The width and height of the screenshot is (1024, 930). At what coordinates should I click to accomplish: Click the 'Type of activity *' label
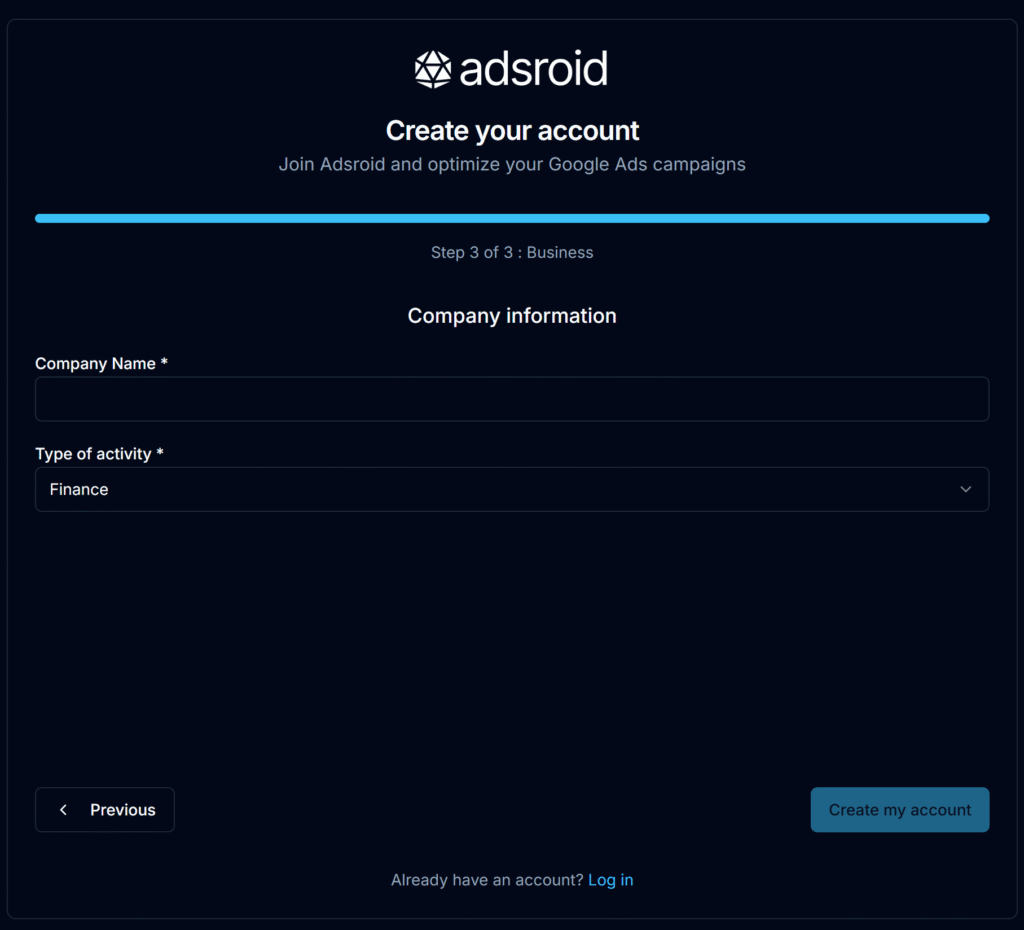pyautogui.click(x=99, y=454)
